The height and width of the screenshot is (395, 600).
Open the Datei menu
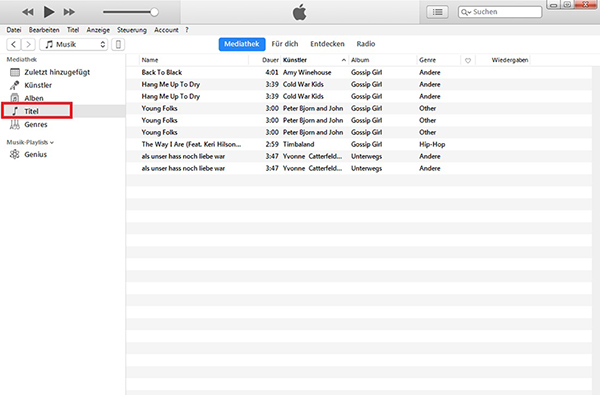point(13,30)
